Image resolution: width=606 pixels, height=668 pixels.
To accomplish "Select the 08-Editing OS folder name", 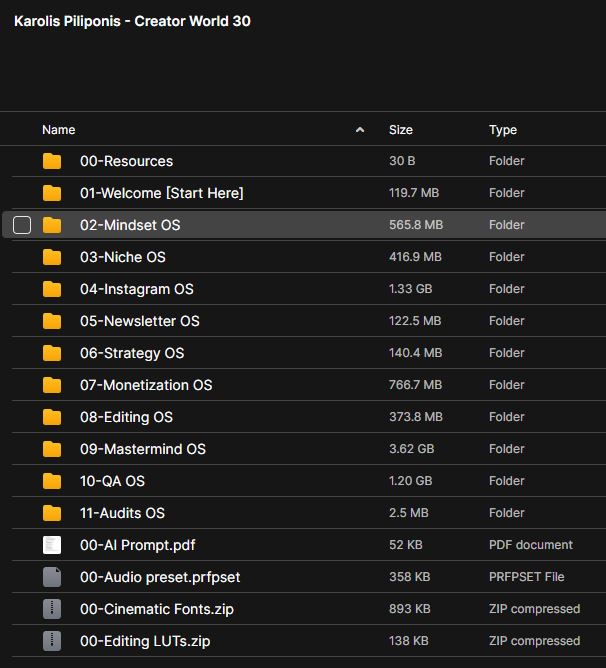I will [126, 417].
